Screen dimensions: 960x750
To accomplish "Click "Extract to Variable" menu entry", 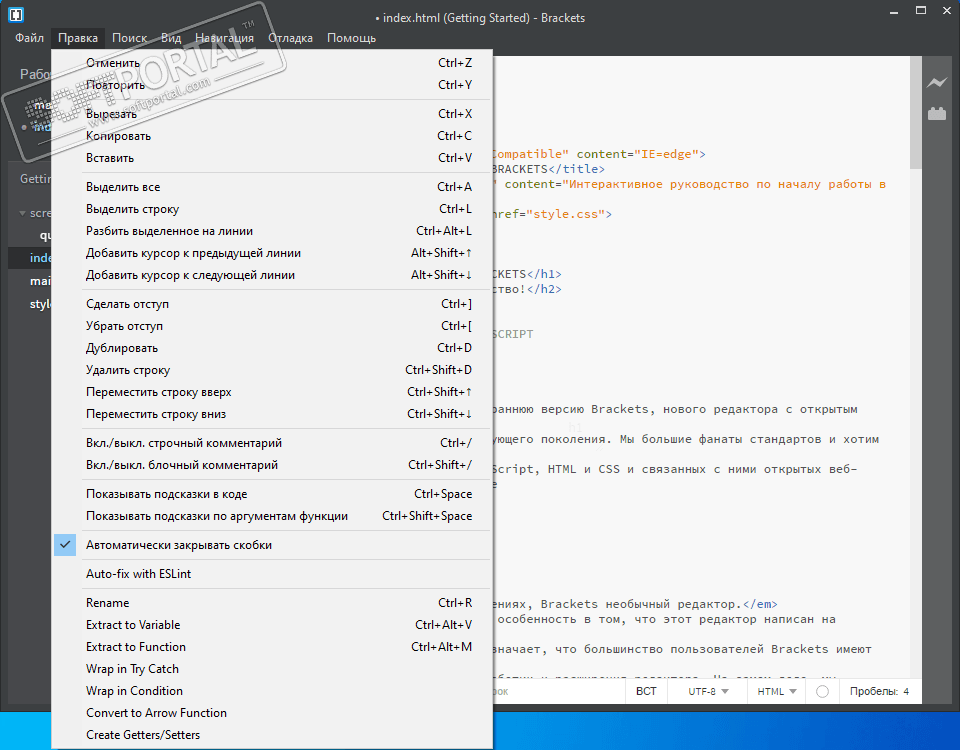I will tap(133, 625).
